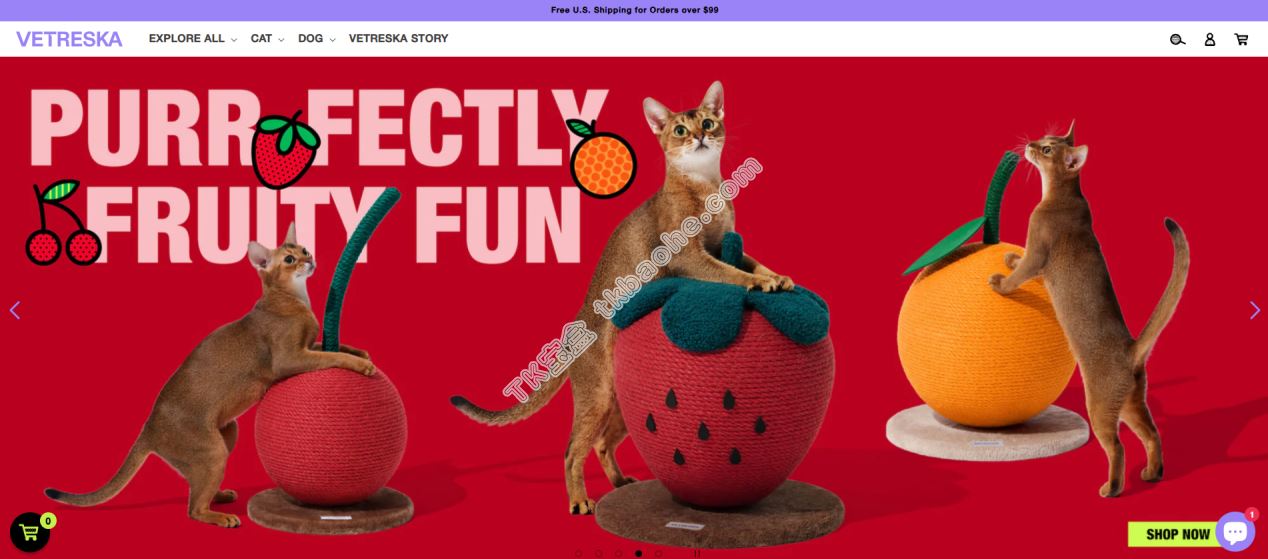Click the floating black cart button
1268x559 pixels.
[x=29, y=532]
